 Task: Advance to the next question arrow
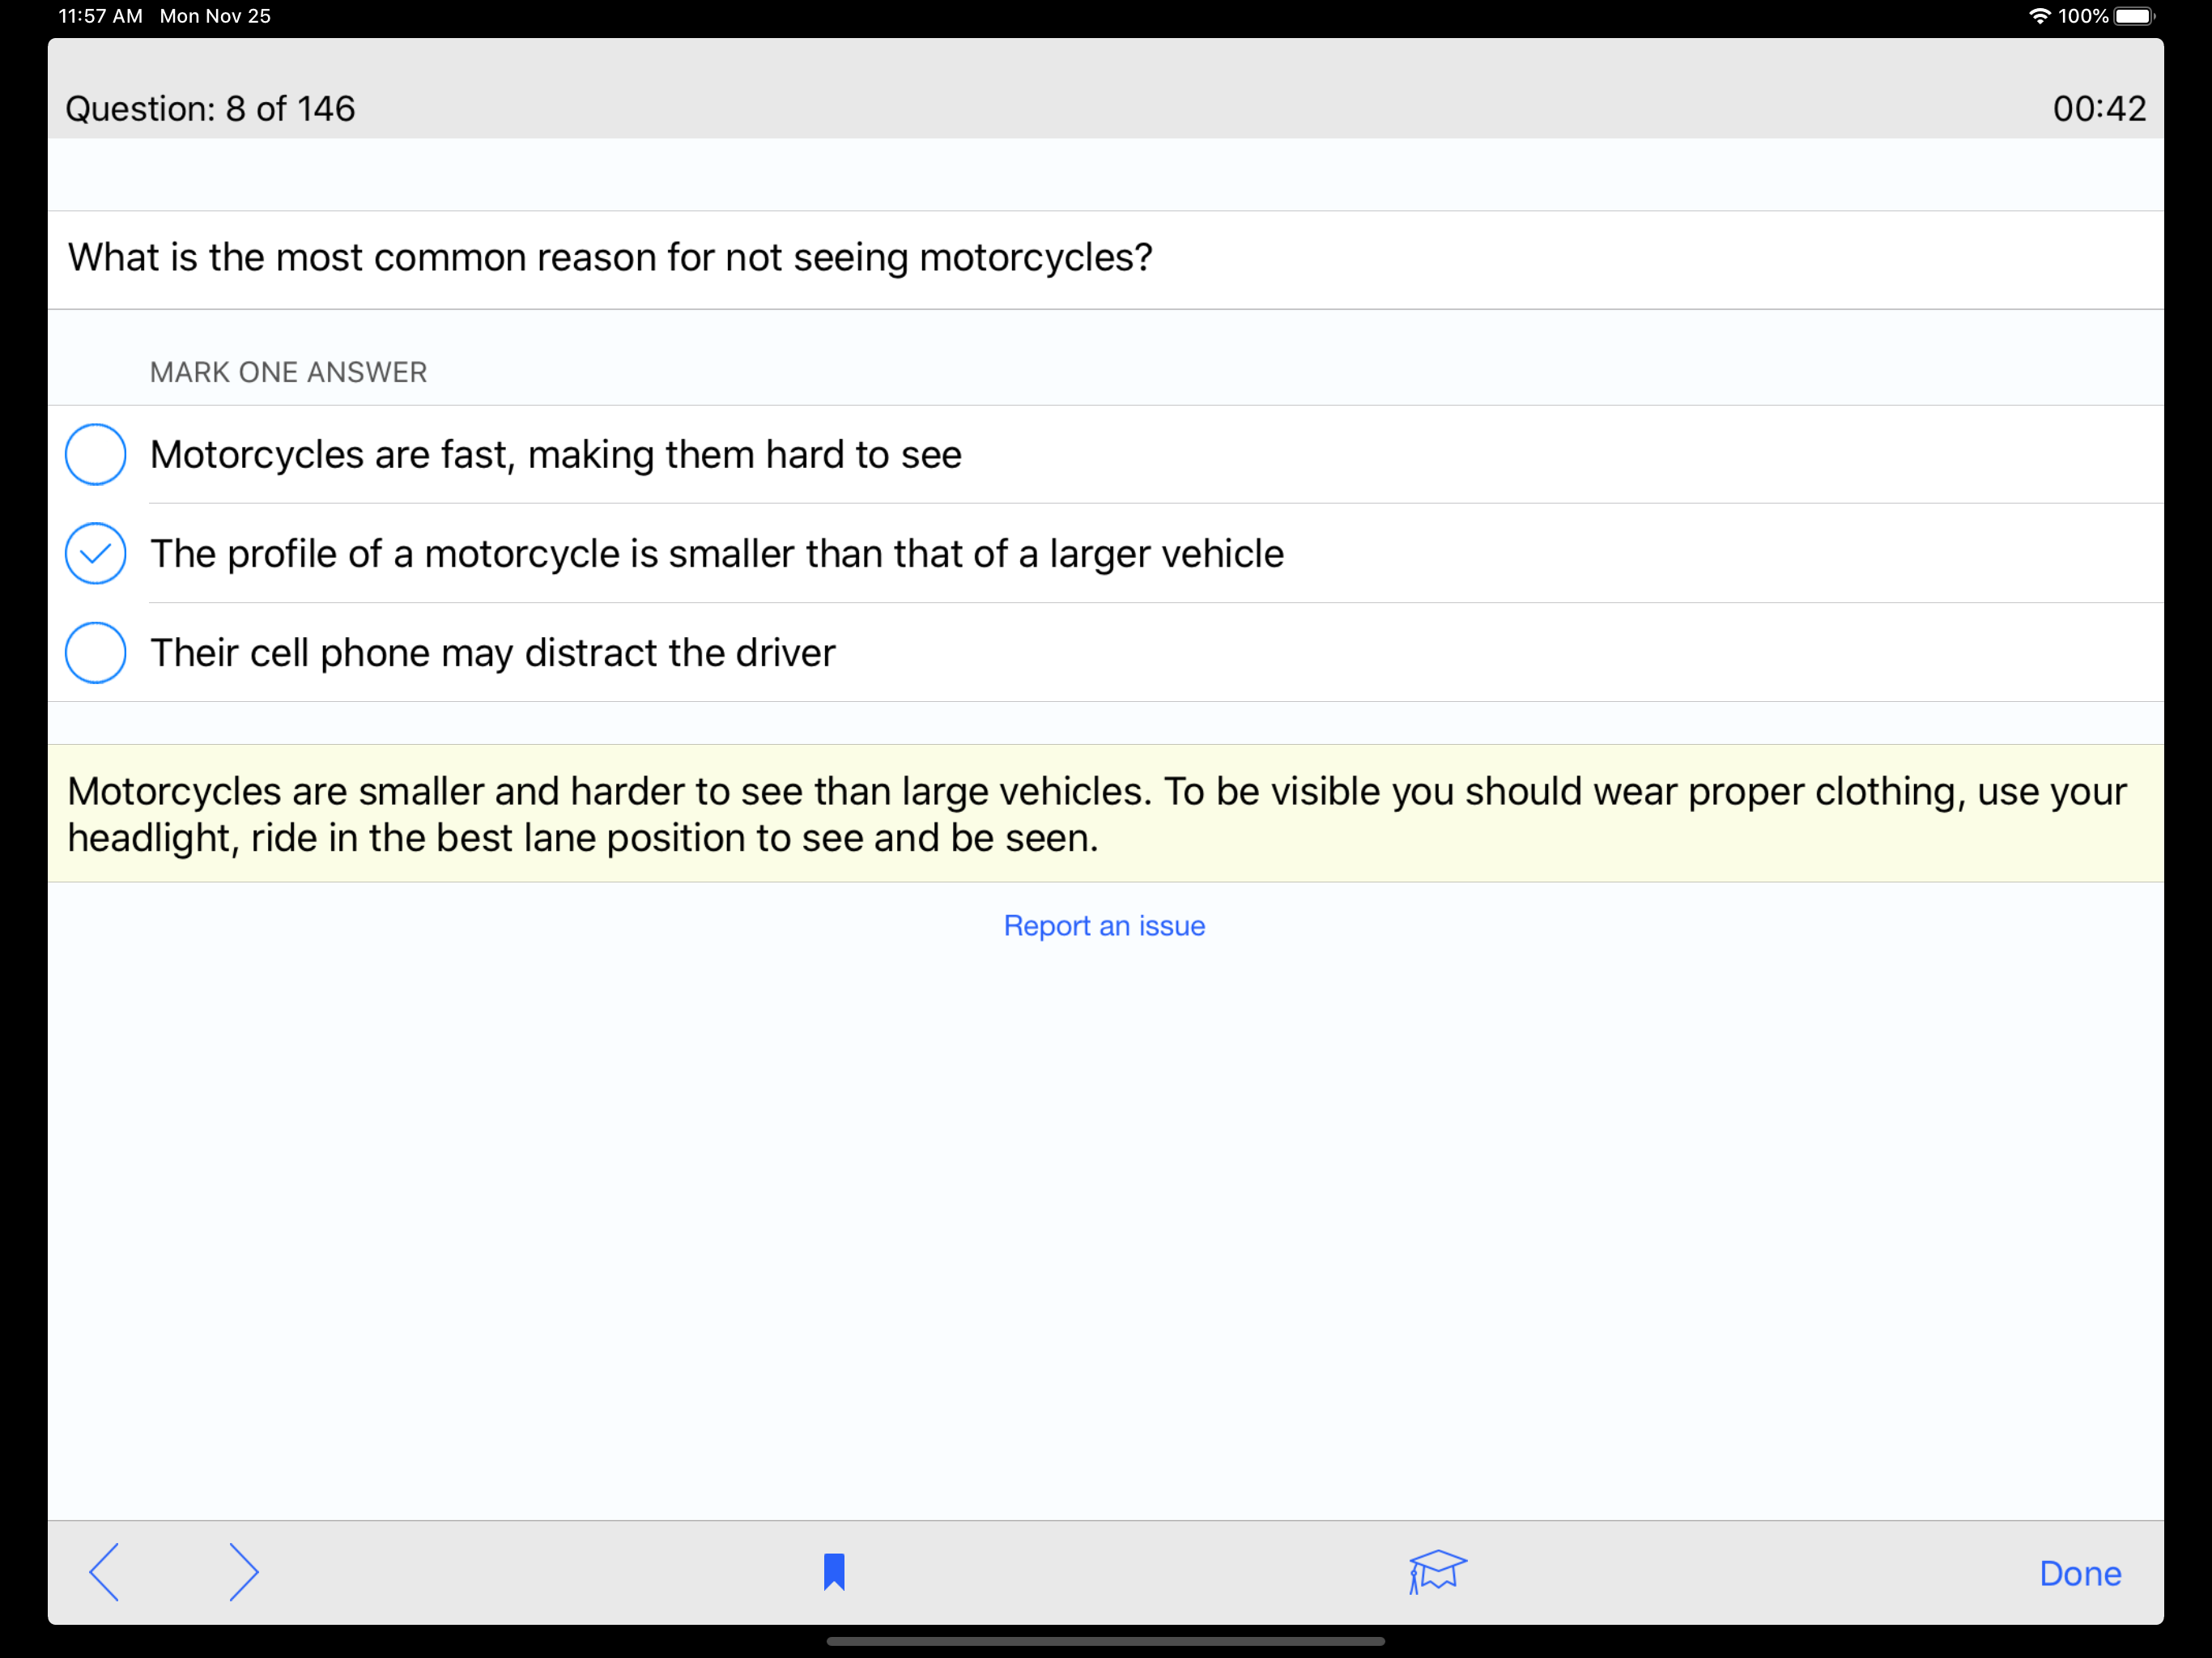[x=243, y=1572]
